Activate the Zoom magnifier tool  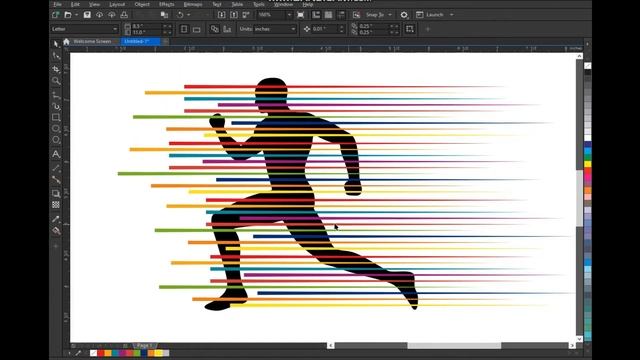(56, 80)
